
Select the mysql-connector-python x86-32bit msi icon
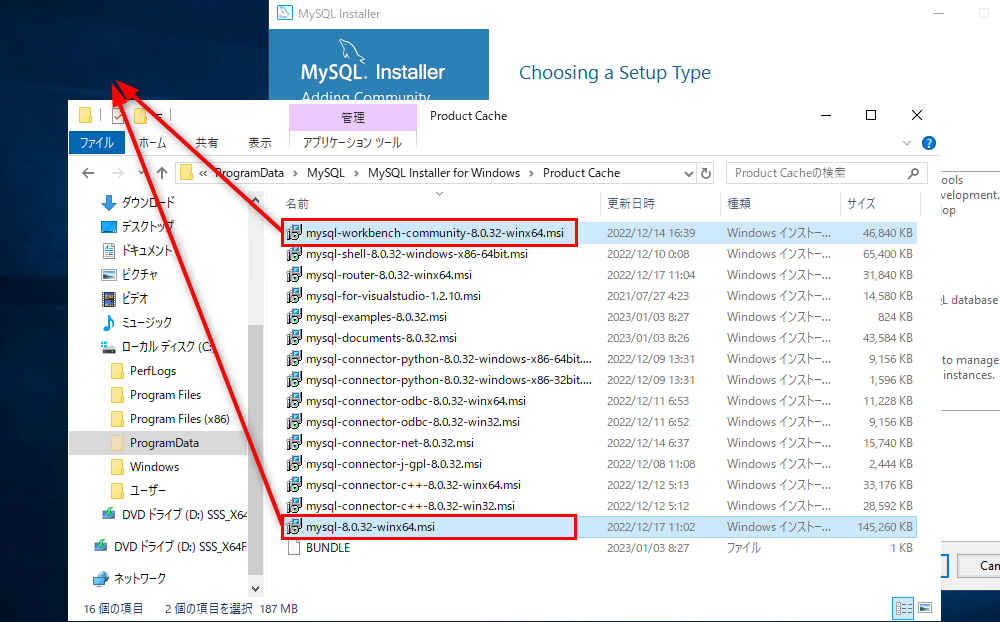(294, 380)
